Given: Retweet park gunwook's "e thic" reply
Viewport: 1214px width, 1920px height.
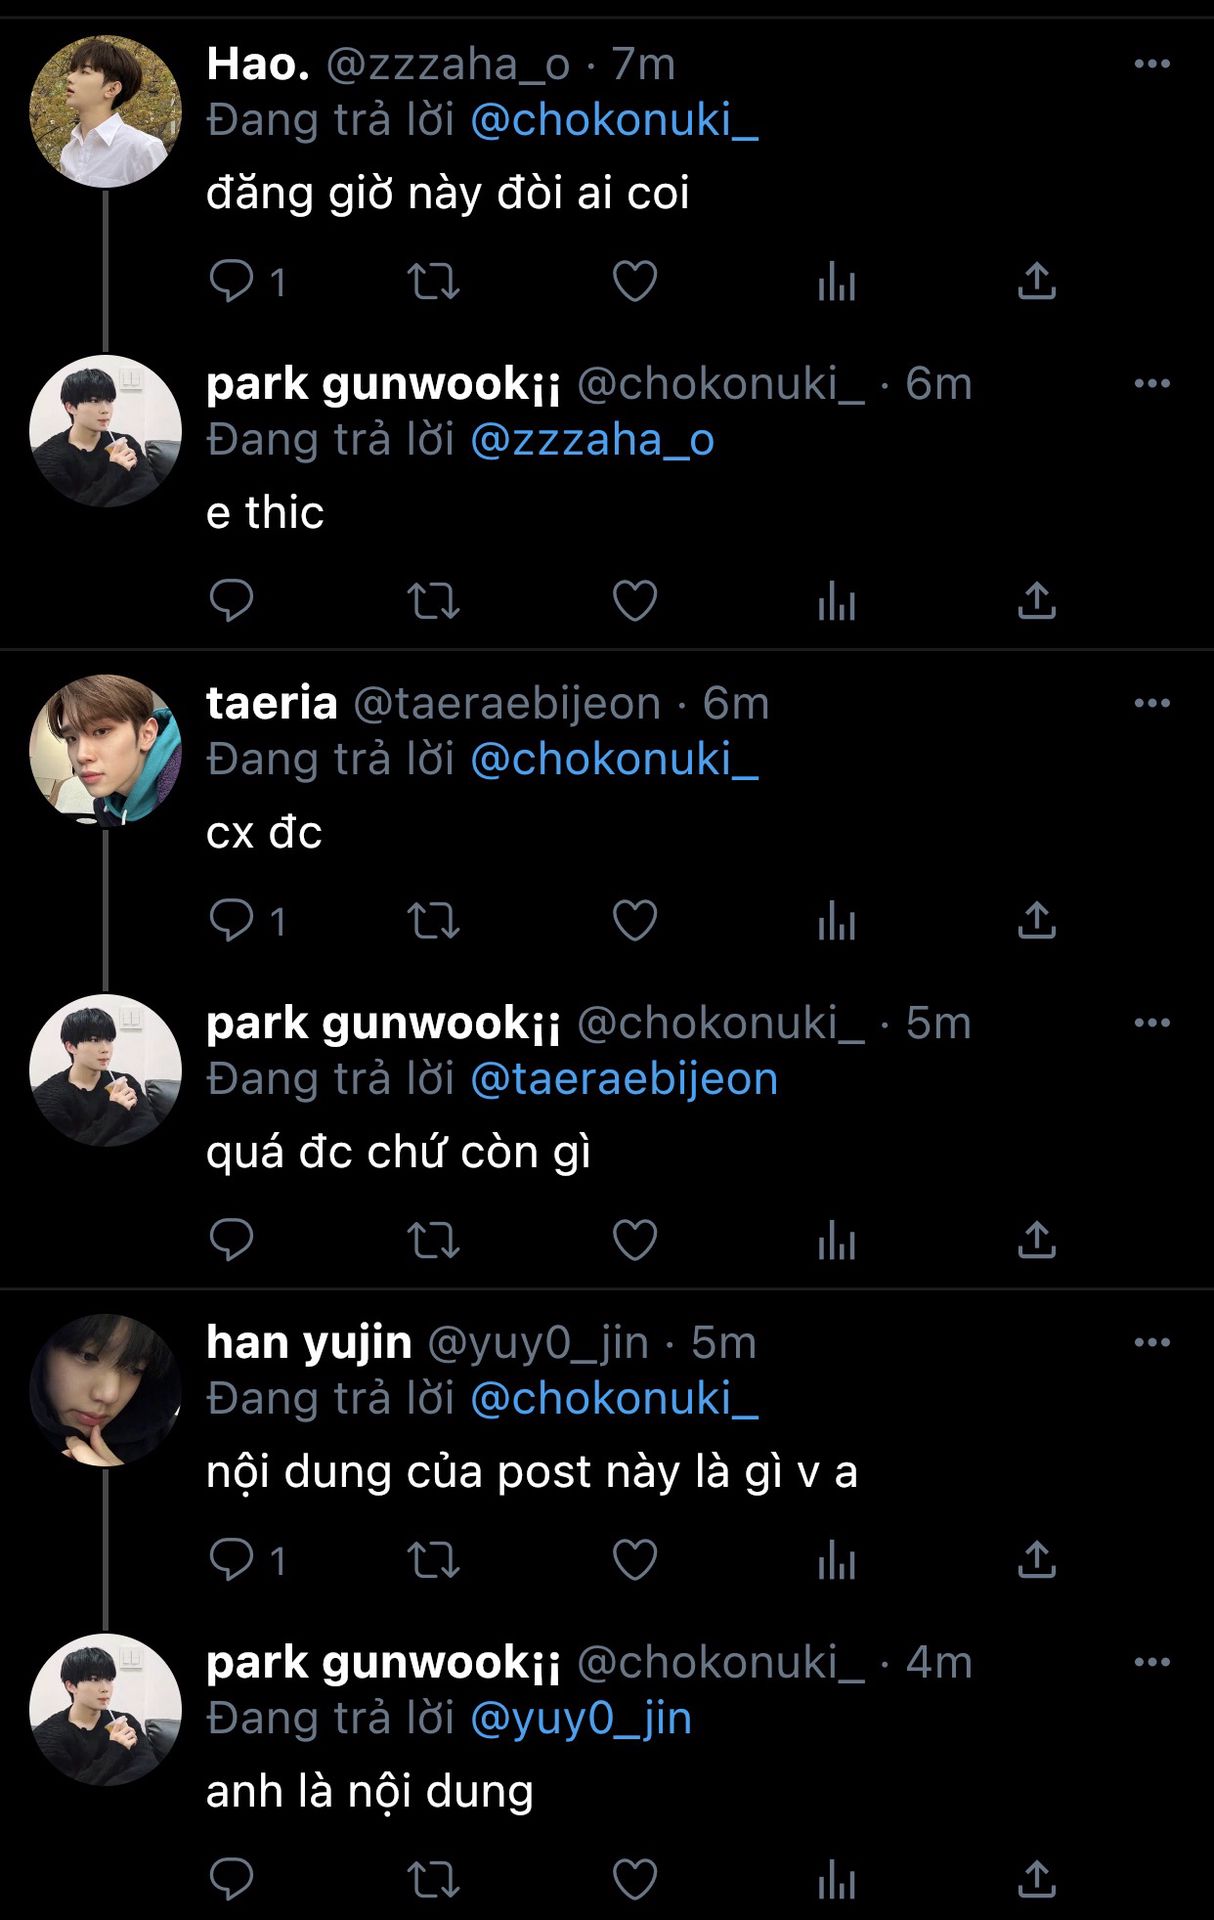Looking at the screenshot, I should click(x=433, y=601).
